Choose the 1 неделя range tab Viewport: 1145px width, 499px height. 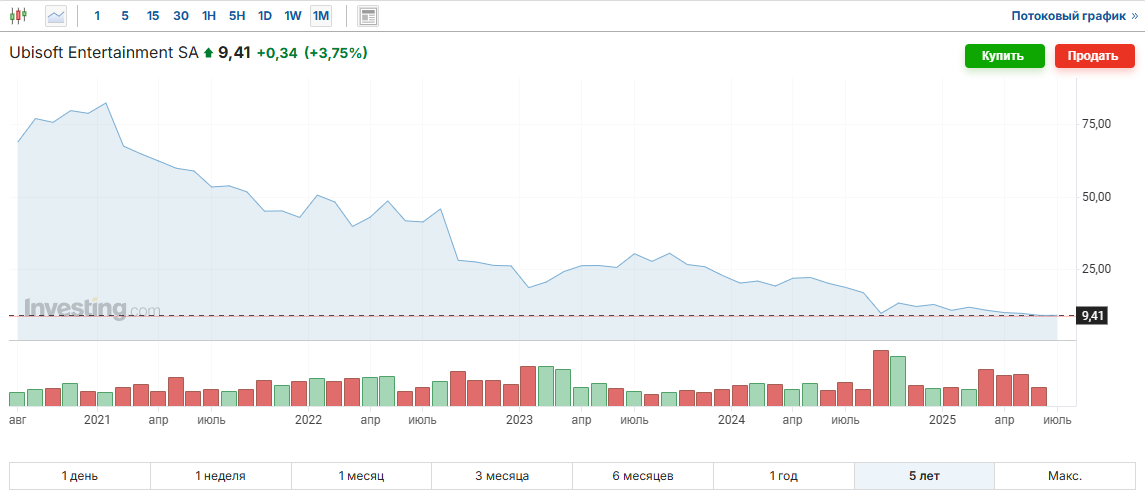tap(221, 476)
